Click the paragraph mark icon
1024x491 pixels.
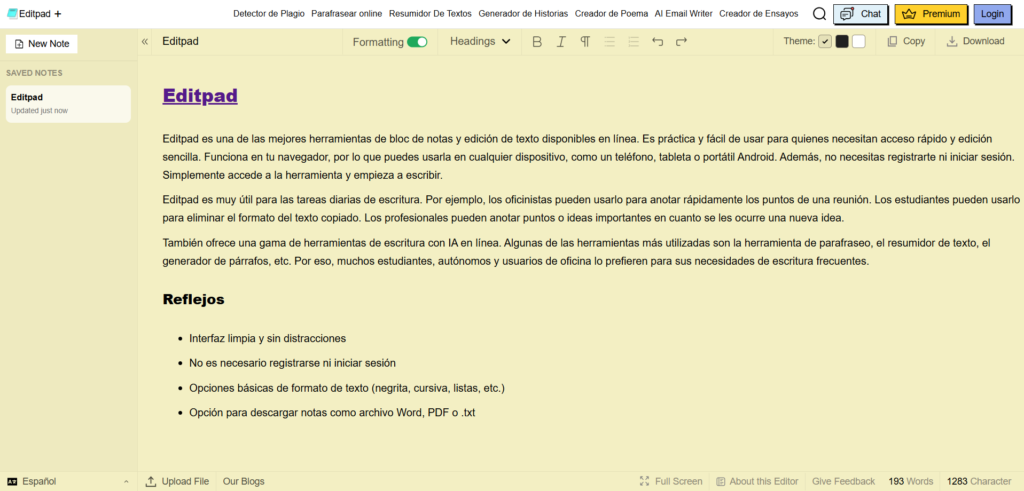pyautogui.click(x=585, y=42)
